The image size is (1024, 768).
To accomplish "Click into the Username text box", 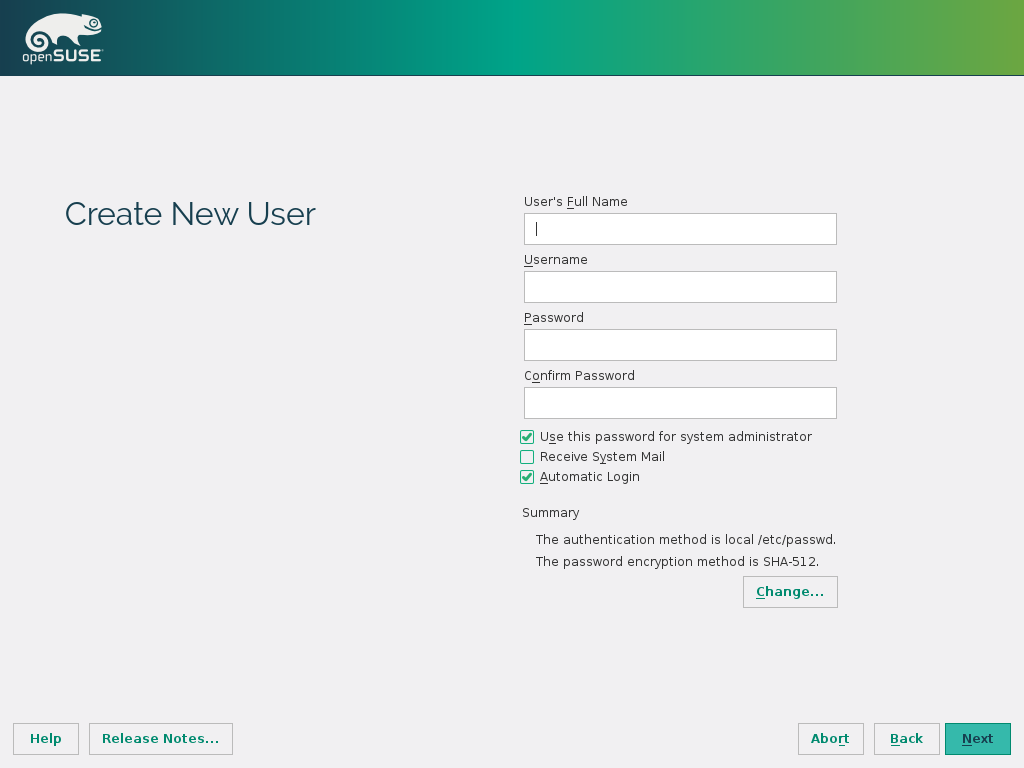I will point(680,287).
